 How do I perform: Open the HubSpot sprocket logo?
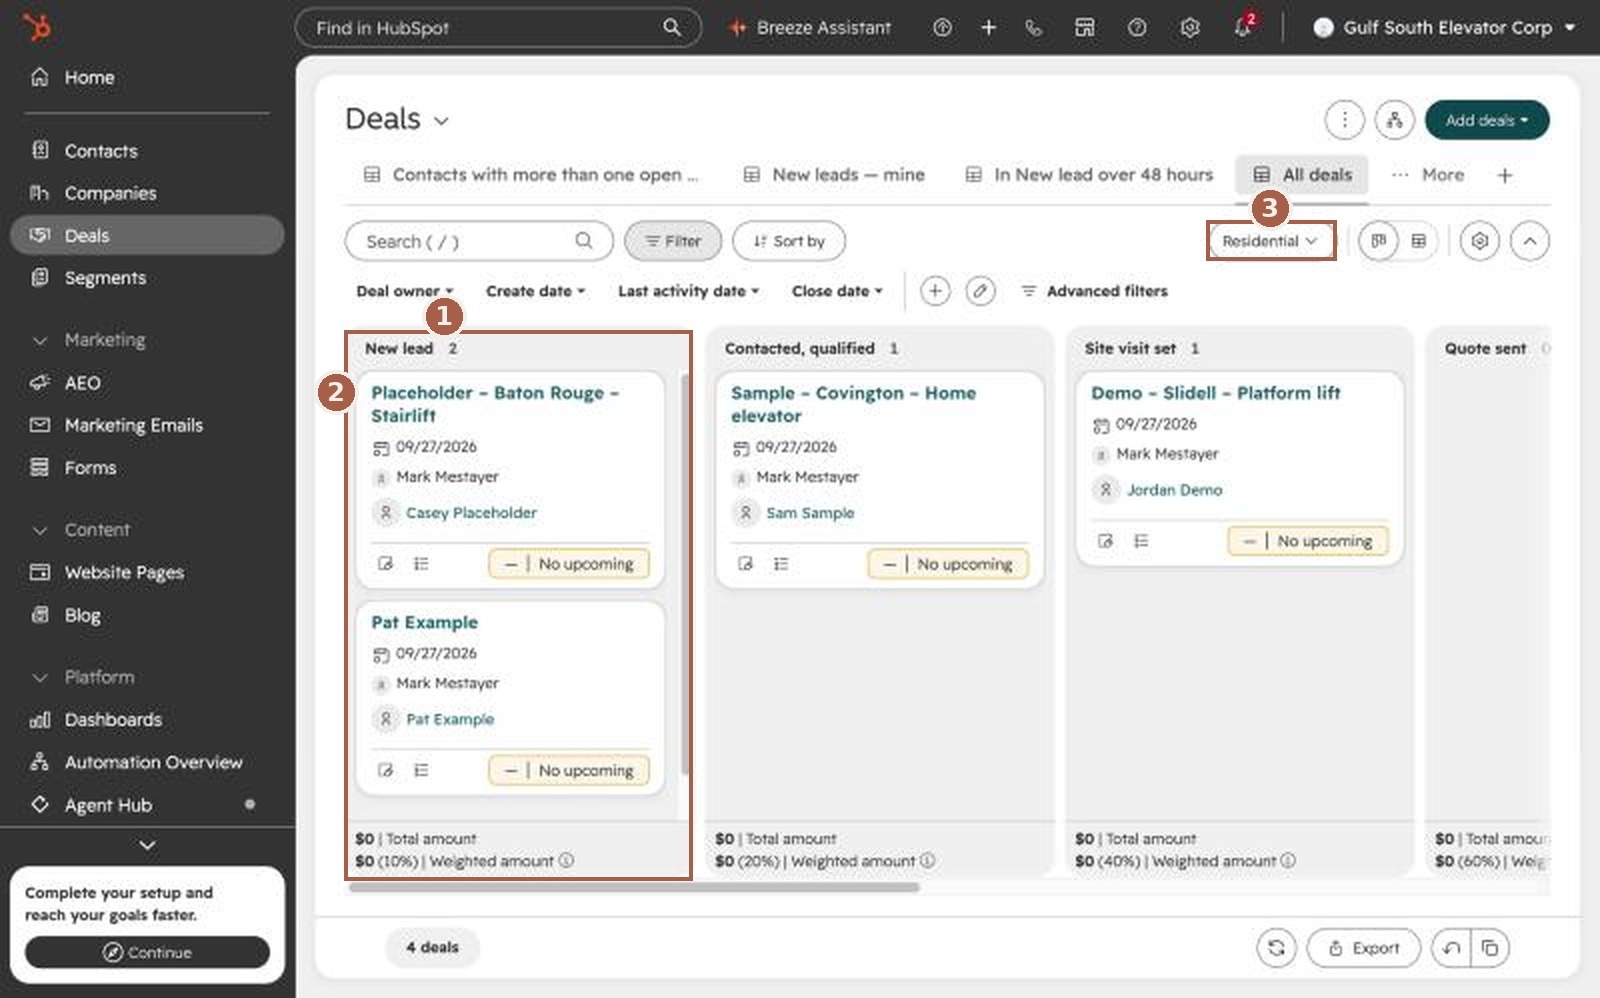click(37, 26)
